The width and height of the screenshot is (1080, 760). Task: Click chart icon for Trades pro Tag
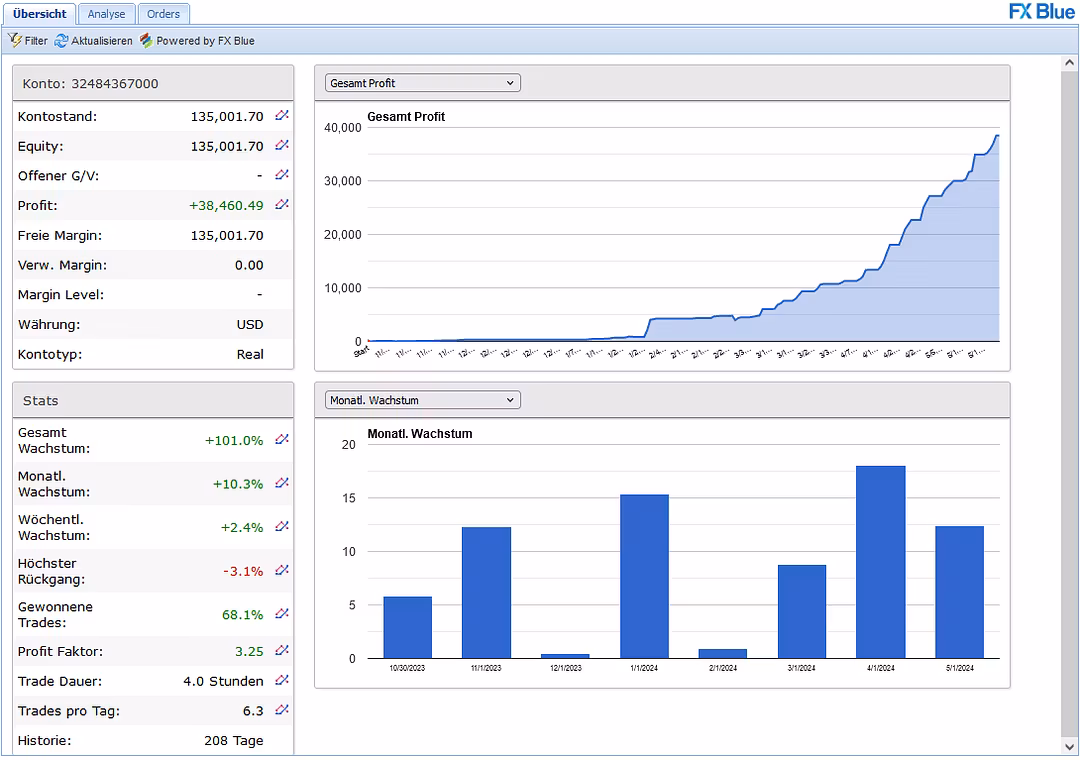coord(282,710)
